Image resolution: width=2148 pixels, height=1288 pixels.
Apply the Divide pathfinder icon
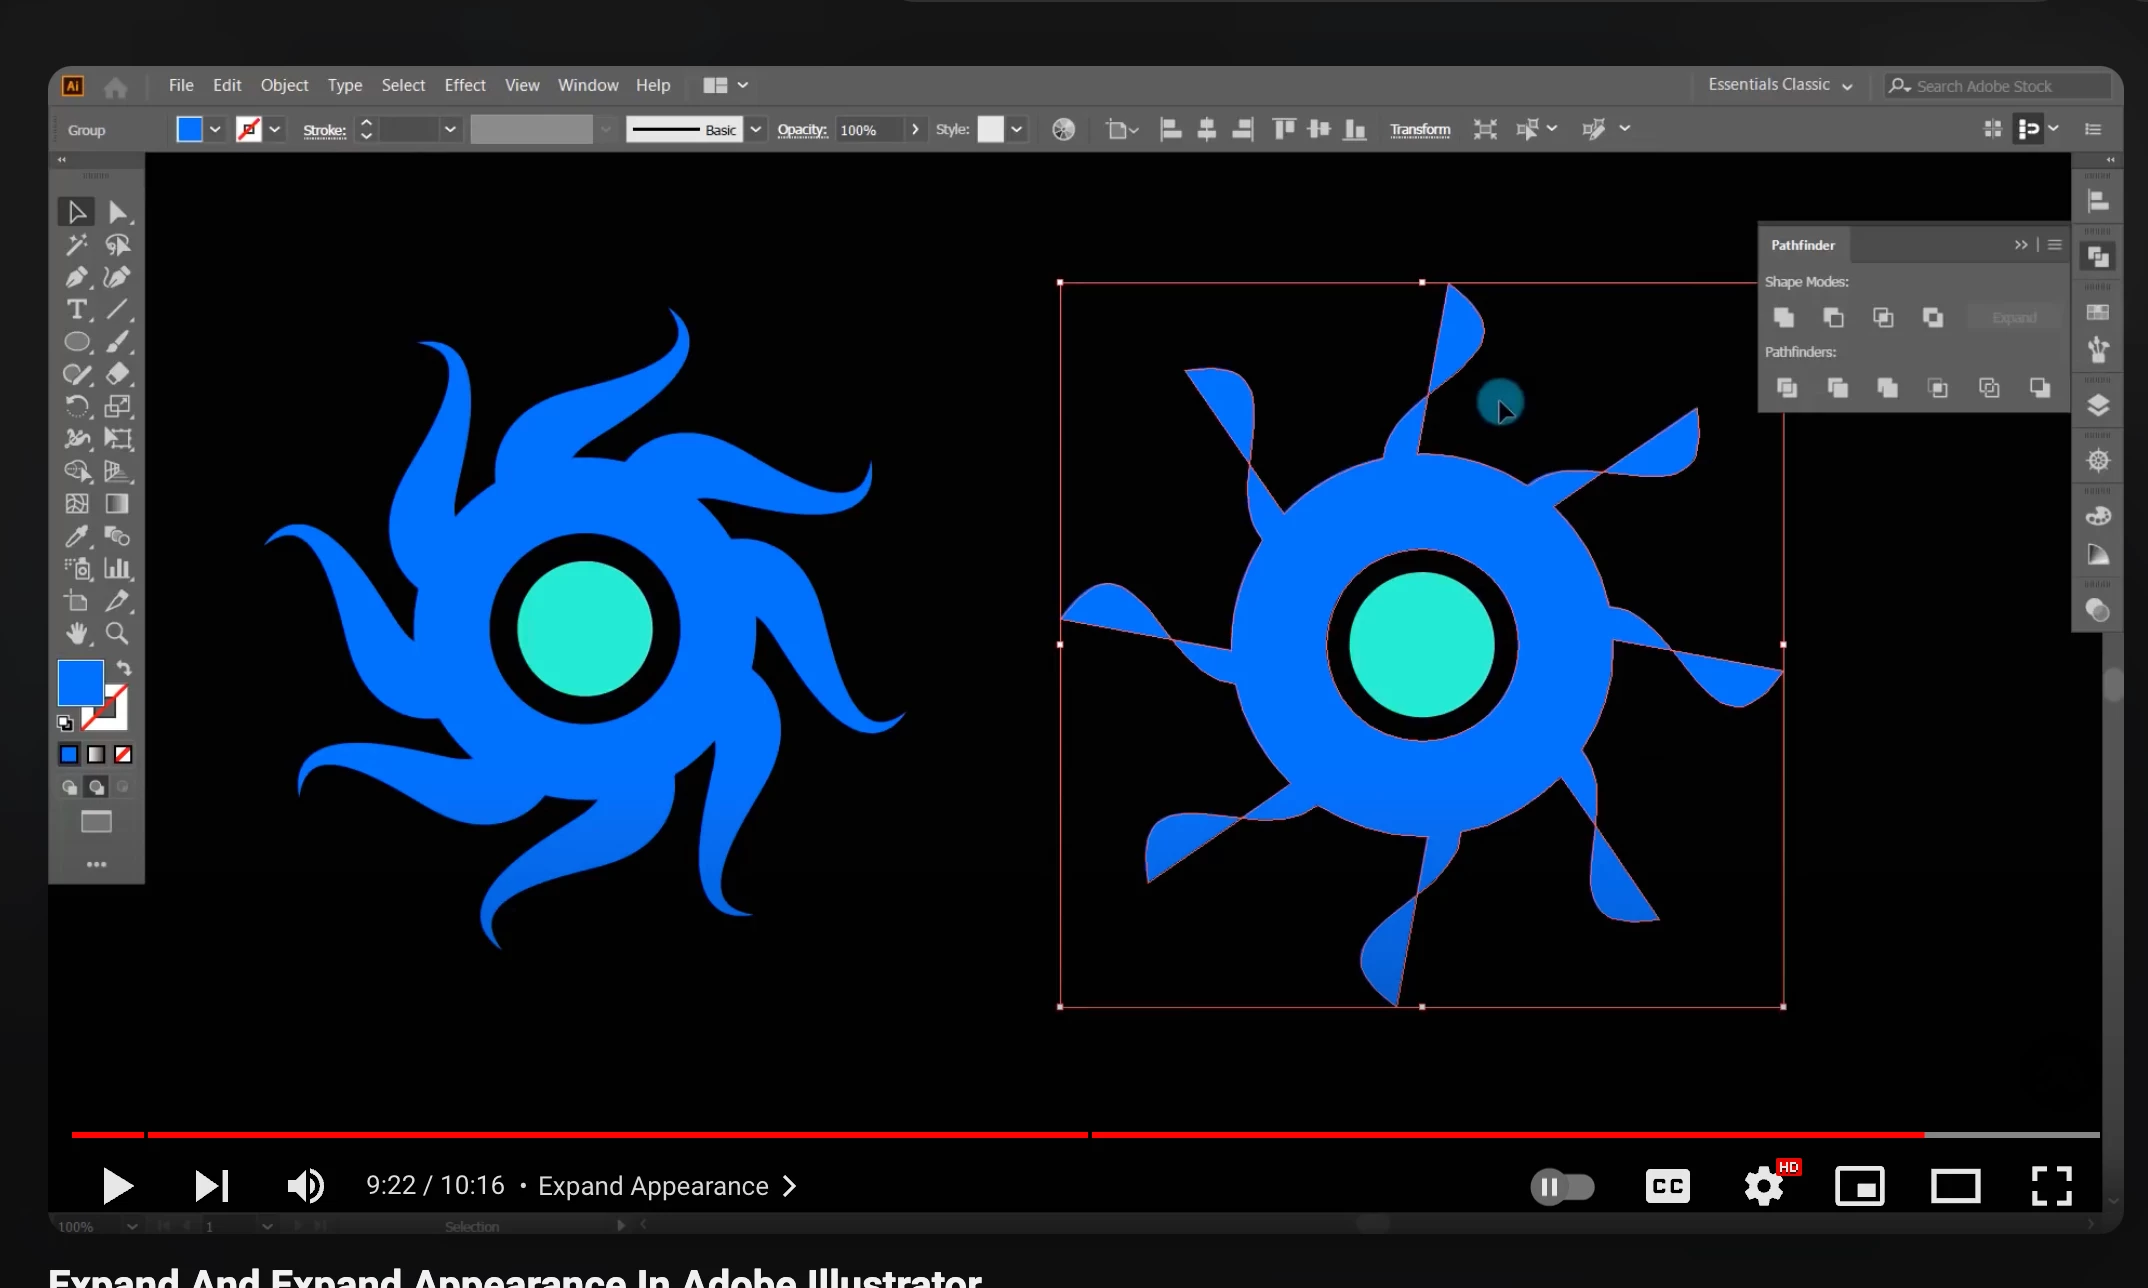point(1787,388)
